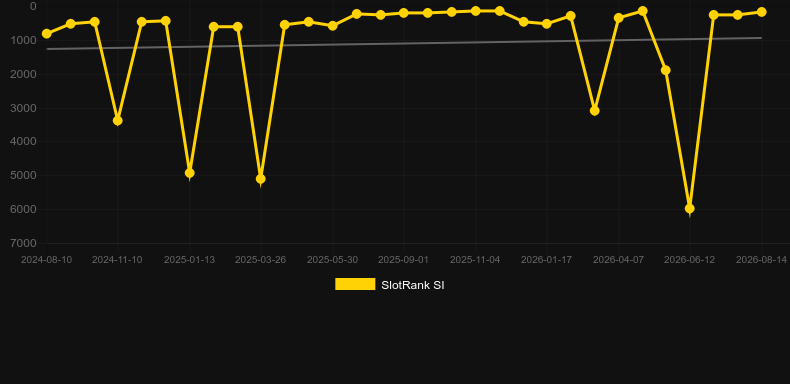Click the yellow SlotRank SI legend swatch
Image resolution: width=790 pixels, height=384 pixels.
pos(355,284)
